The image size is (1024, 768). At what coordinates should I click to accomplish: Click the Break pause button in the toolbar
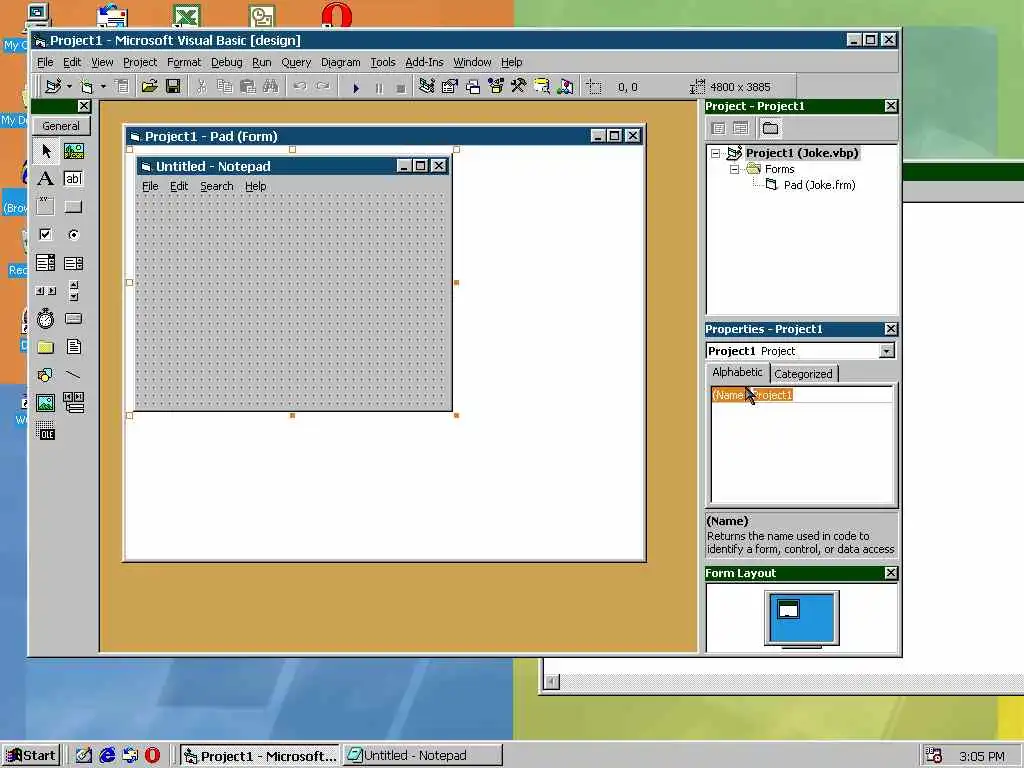pos(379,87)
